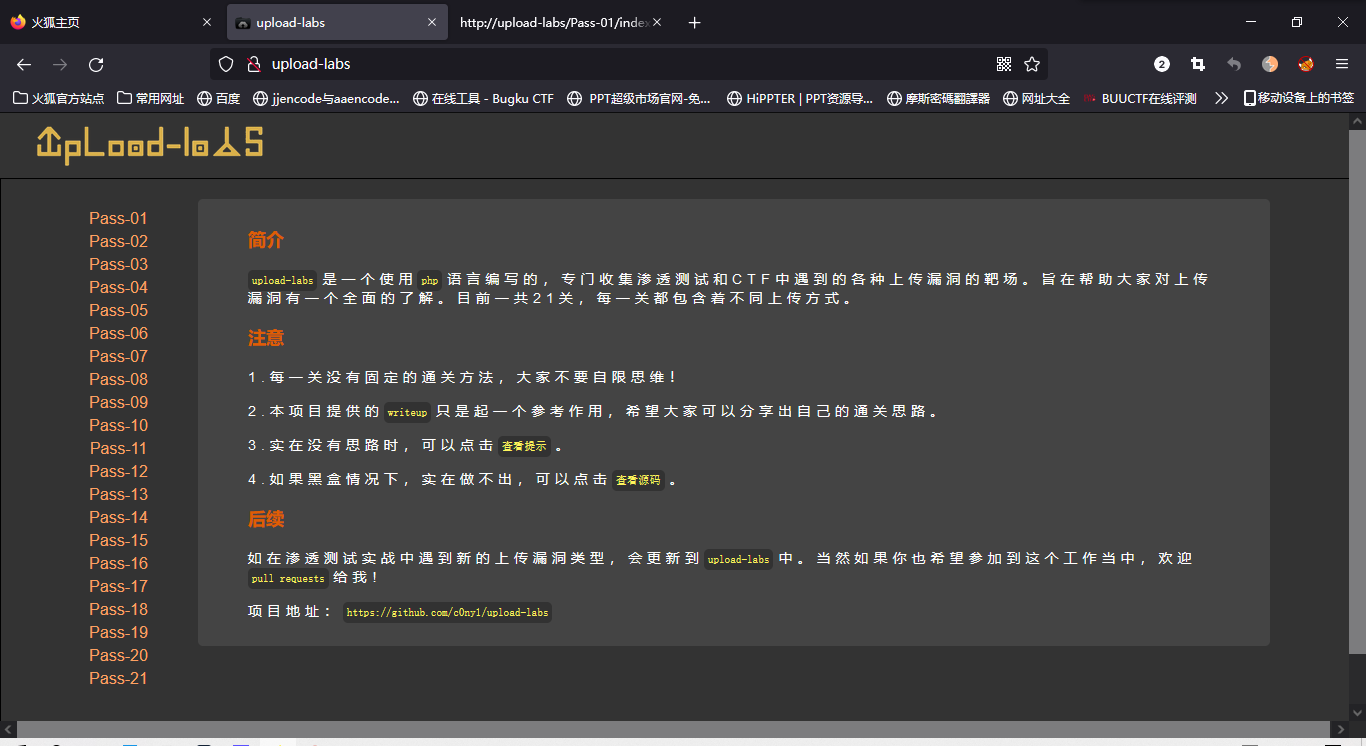
Task: Open Pass-07 in the sidebar
Action: point(118,356)
